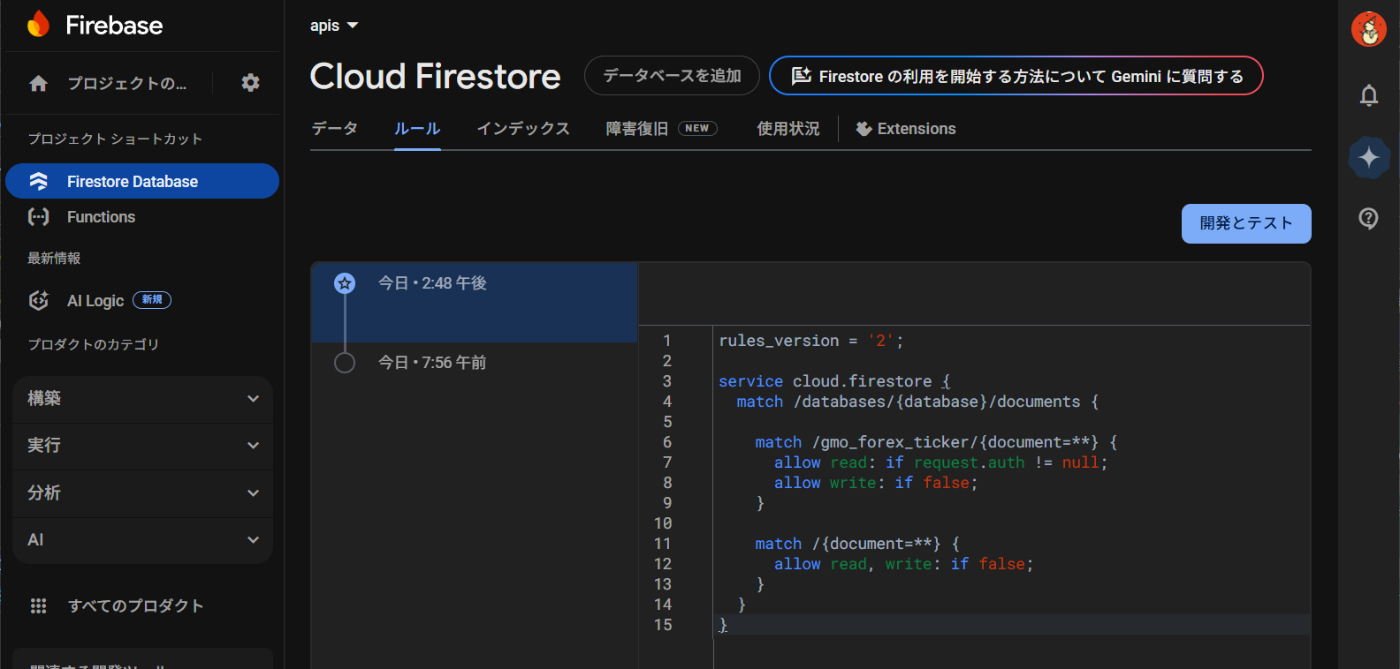Open help question mark icon
1400x669 pixels.
click(1369, 218)
